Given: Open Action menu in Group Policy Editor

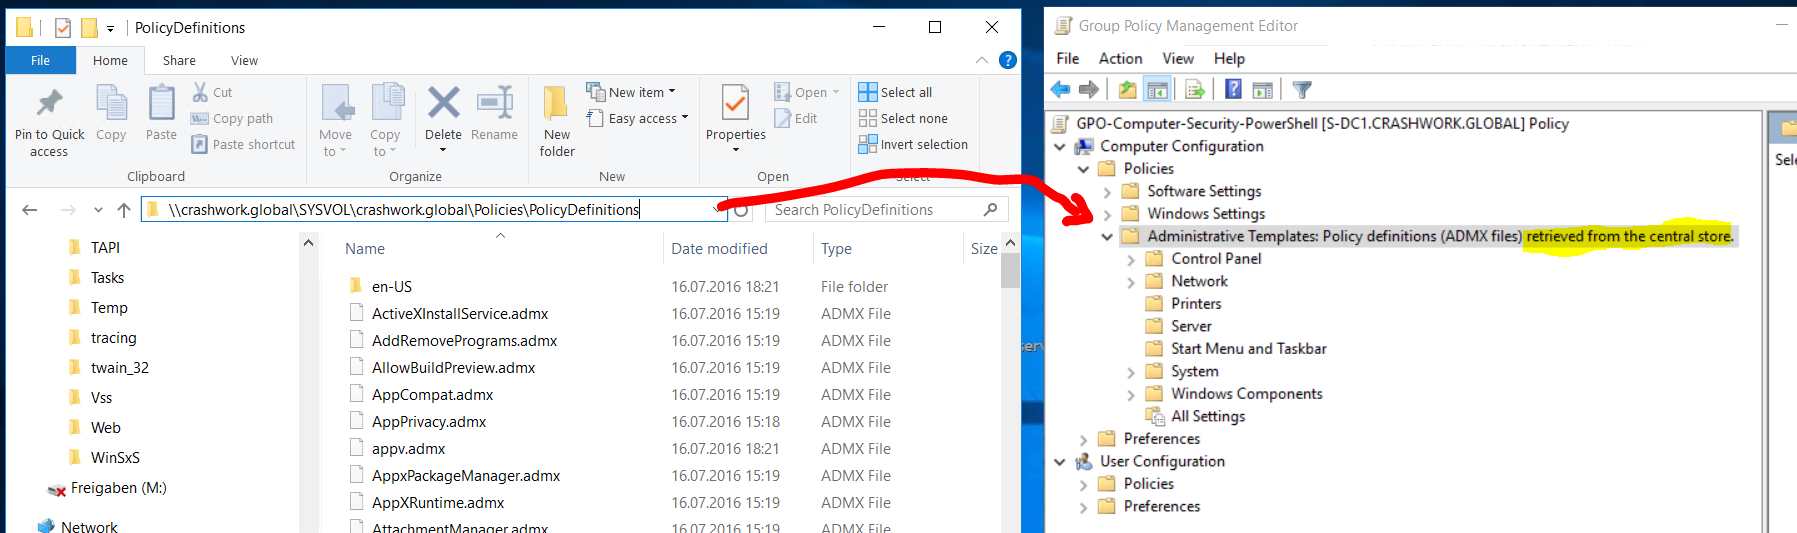Looking at the screenshot, I should 1120,58.
